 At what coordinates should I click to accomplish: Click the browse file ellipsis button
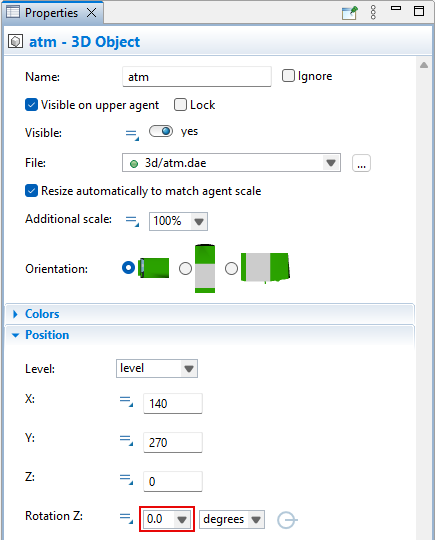[361, 163]
